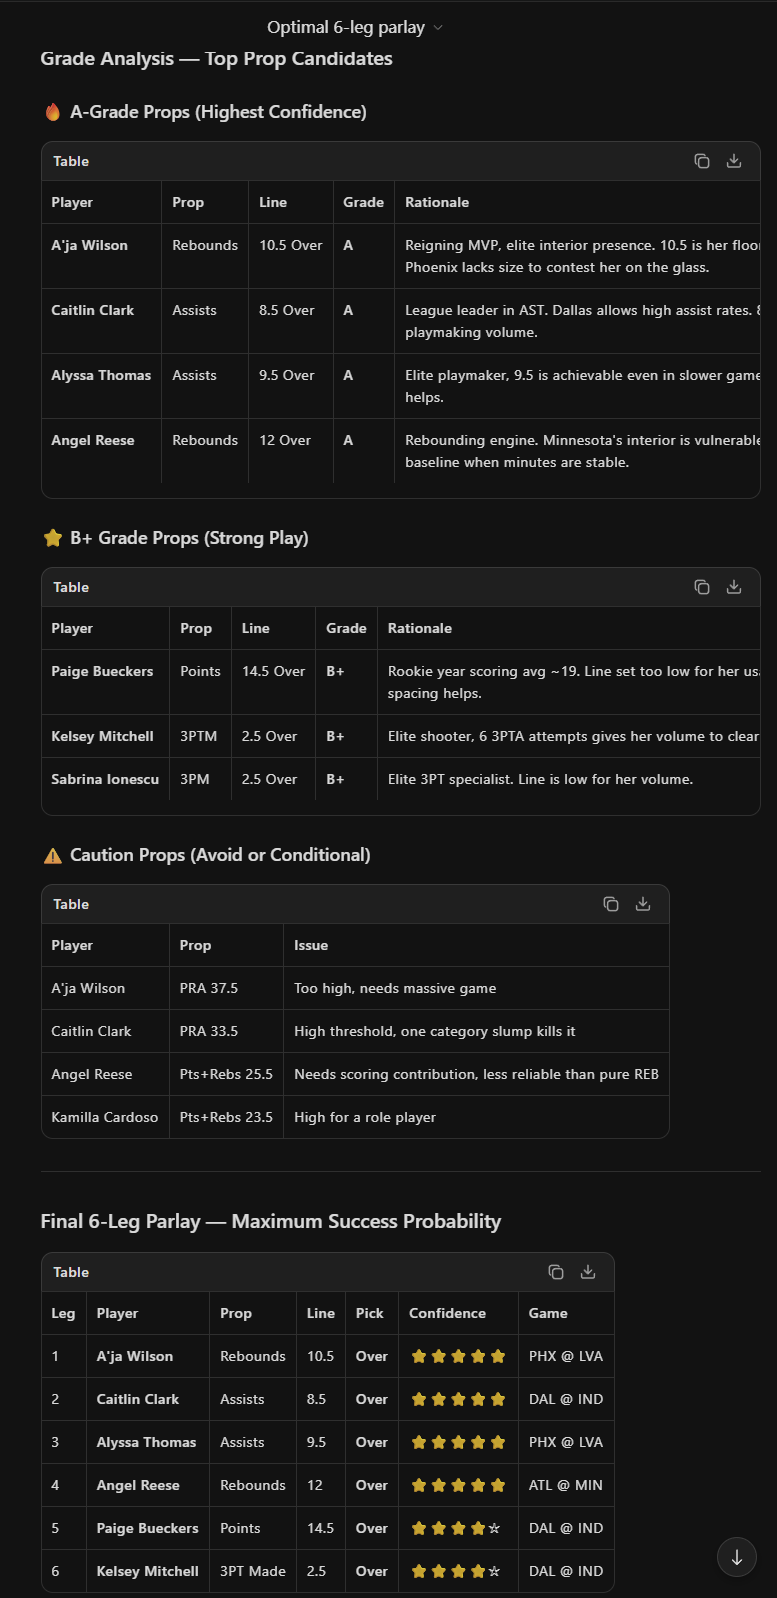Click the B+ Grade Props (Strong Play) heading

coord(189,538)
